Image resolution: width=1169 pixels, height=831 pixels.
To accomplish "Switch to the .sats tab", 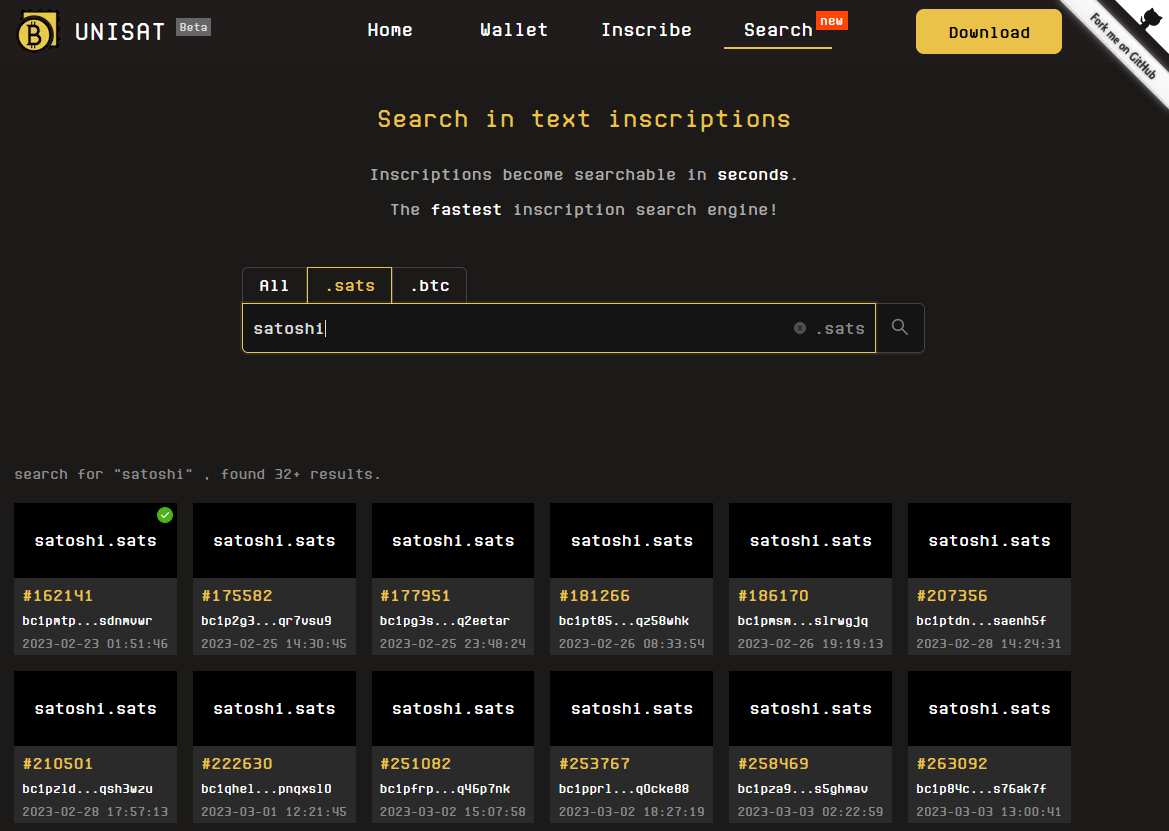I will [350, 285].
